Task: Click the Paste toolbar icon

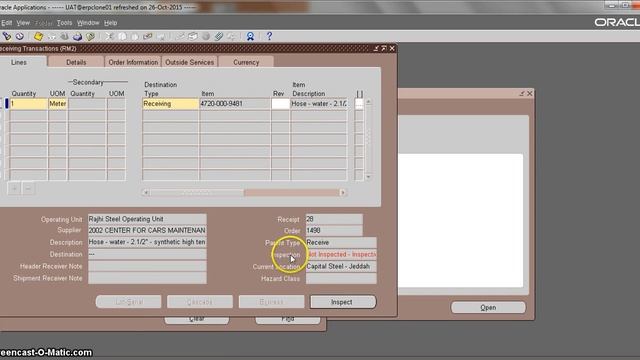Action: 135,36
